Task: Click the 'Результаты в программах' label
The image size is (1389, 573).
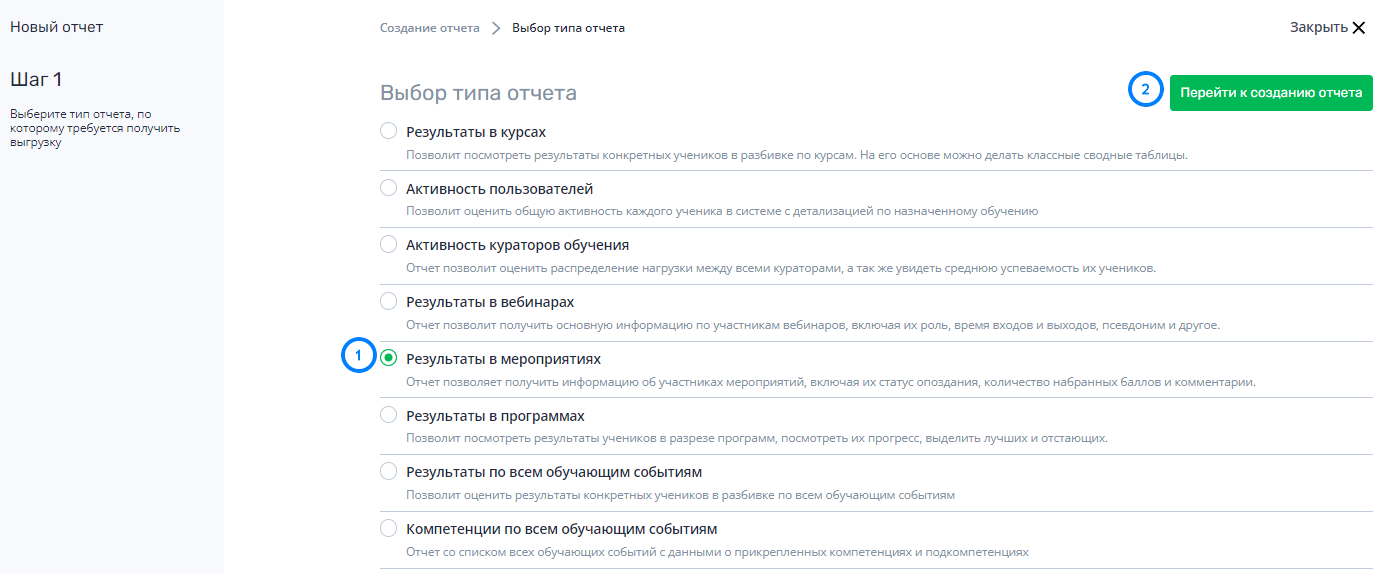Action: (x=495, y=415)
